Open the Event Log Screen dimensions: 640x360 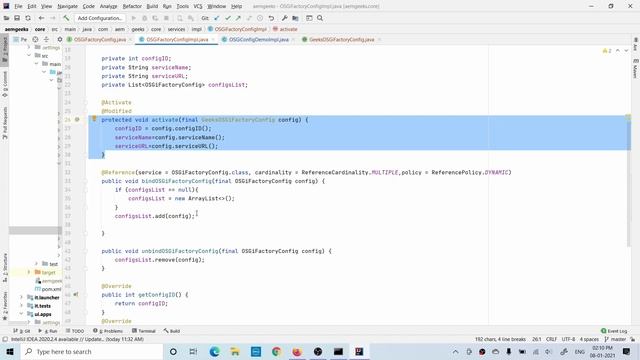coord(614,331)
